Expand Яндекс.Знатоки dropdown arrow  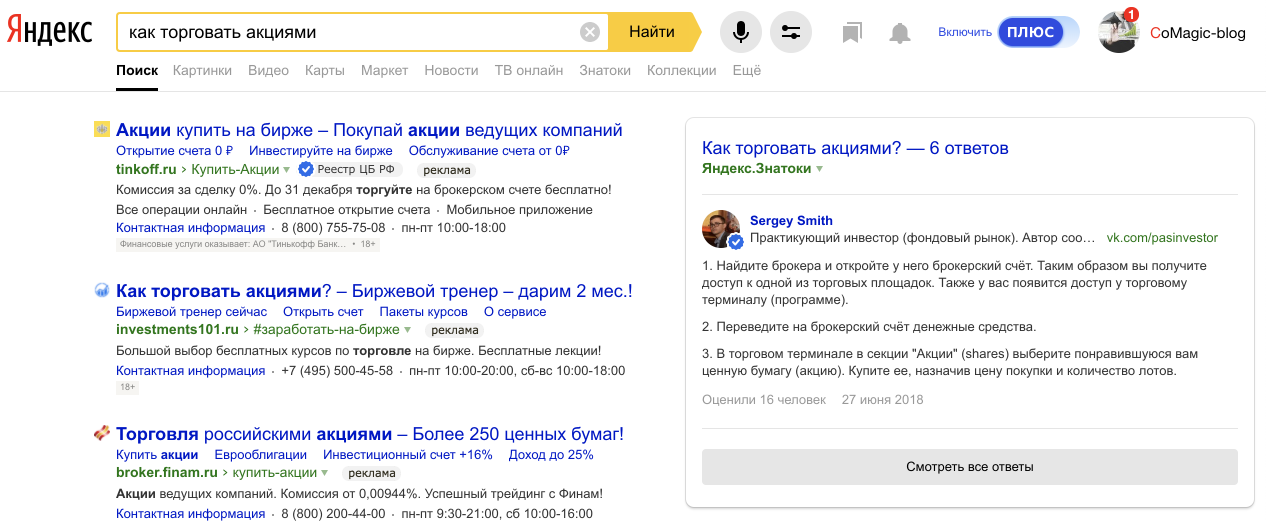(x=820, y=169)
